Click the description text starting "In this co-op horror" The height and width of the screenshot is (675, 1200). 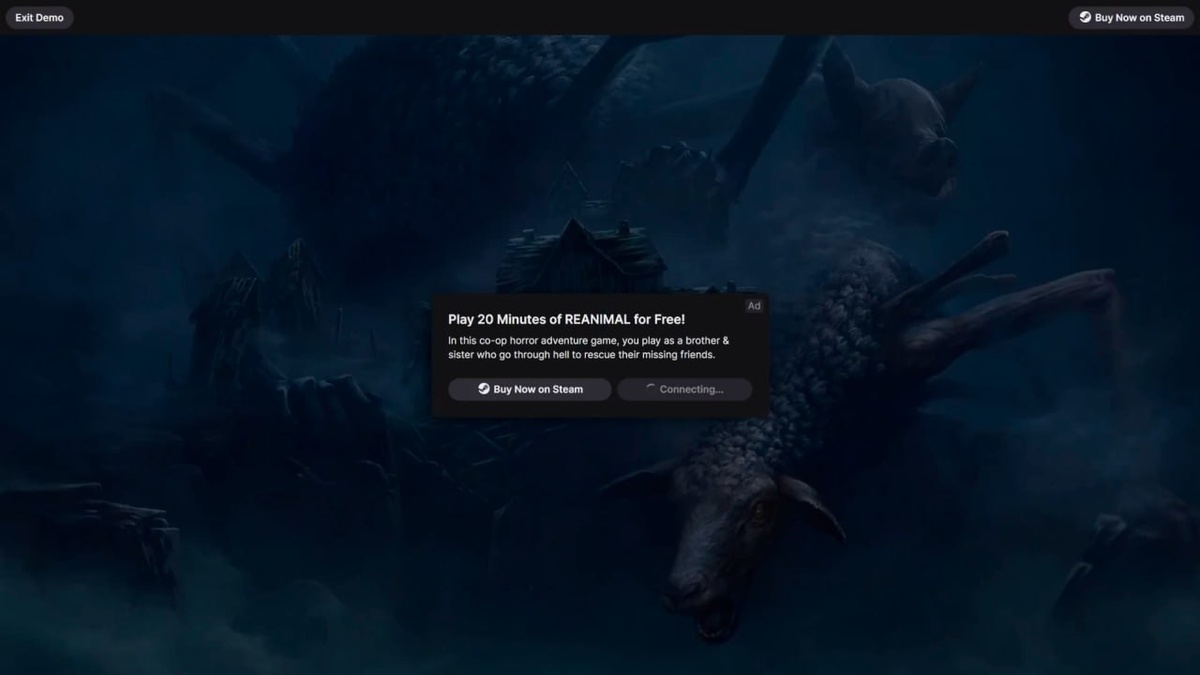(x=589, y=347)
